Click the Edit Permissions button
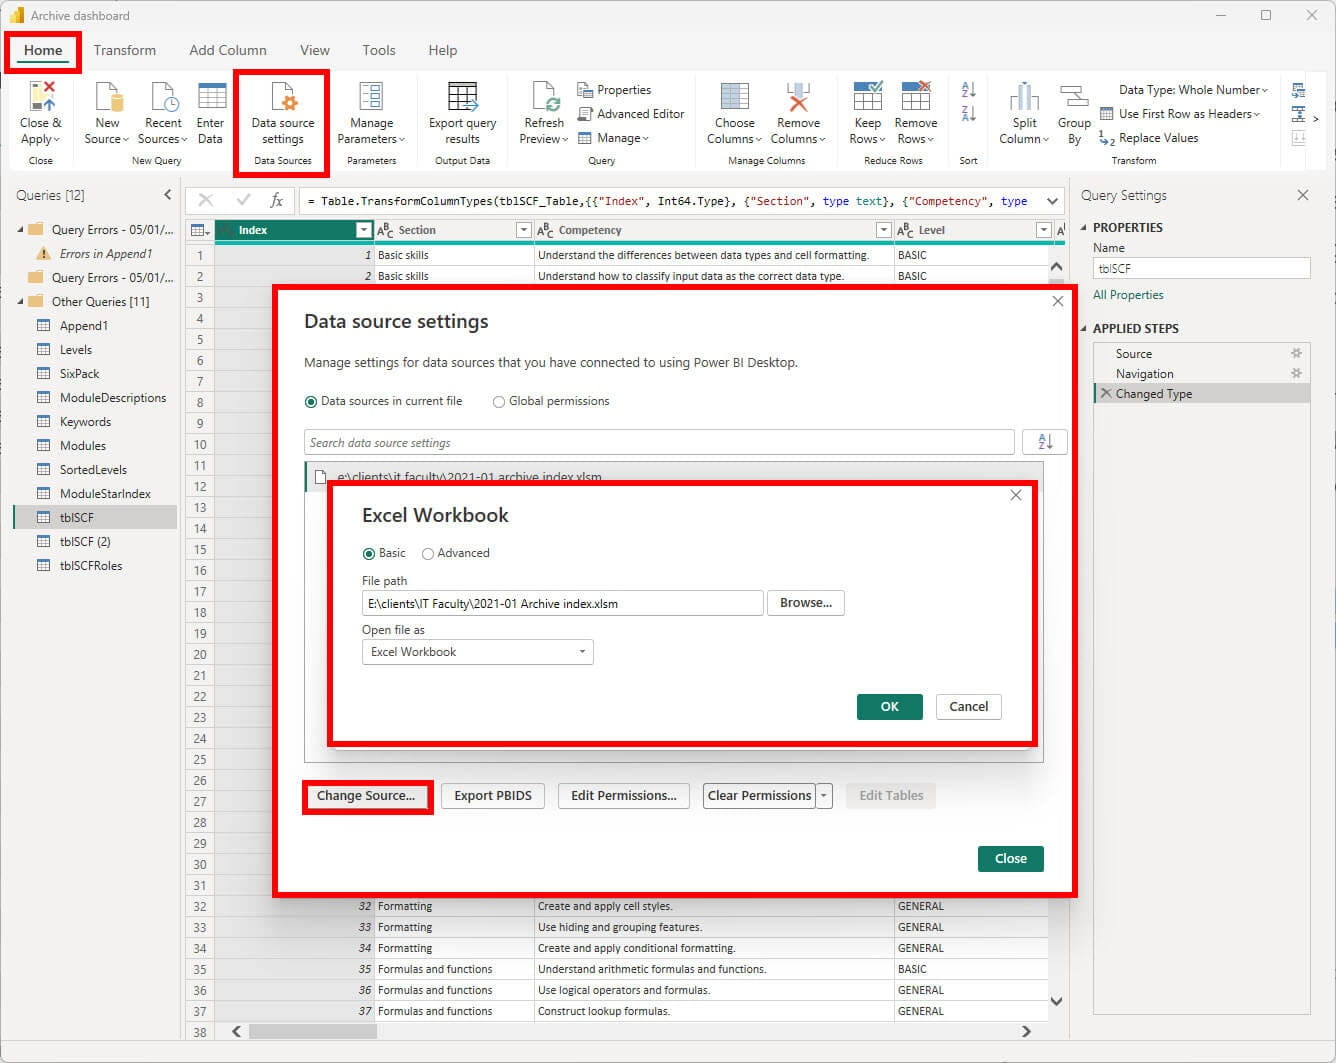The height and width of the screenshot is (1063, 1336). pos(624,796)
